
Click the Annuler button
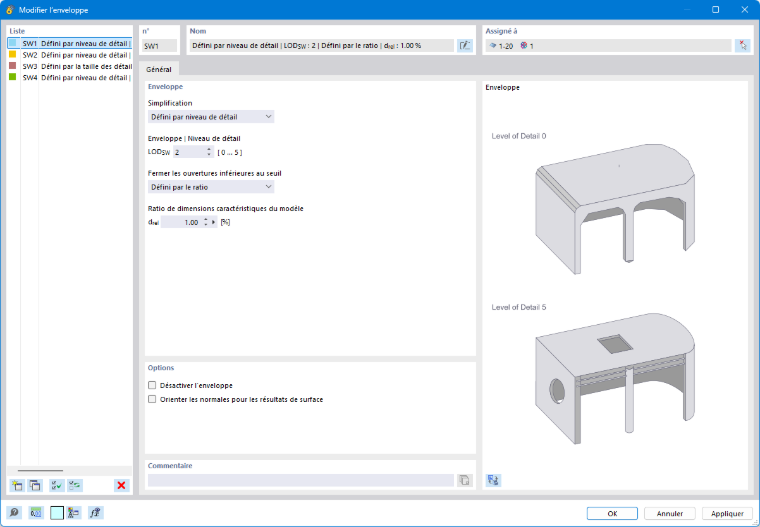[x=670, y=513]
